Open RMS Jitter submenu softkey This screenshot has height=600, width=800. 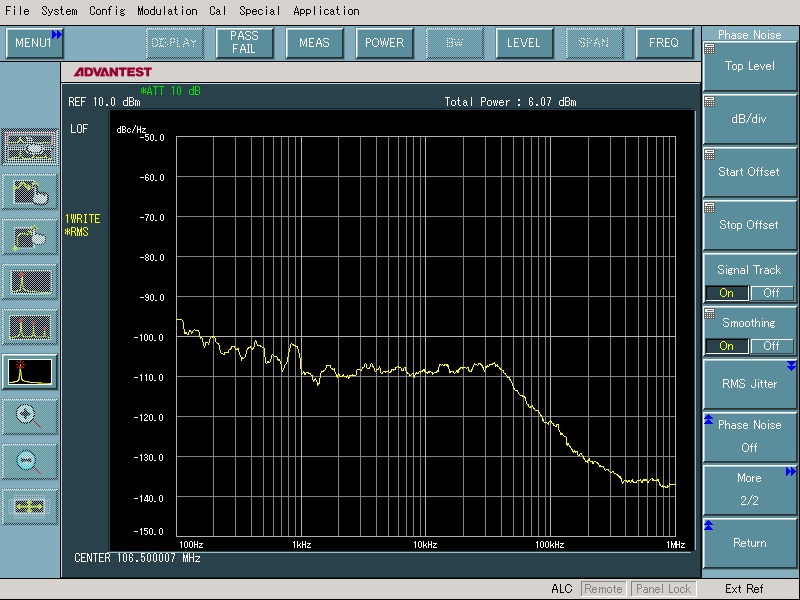pos(749,384)
